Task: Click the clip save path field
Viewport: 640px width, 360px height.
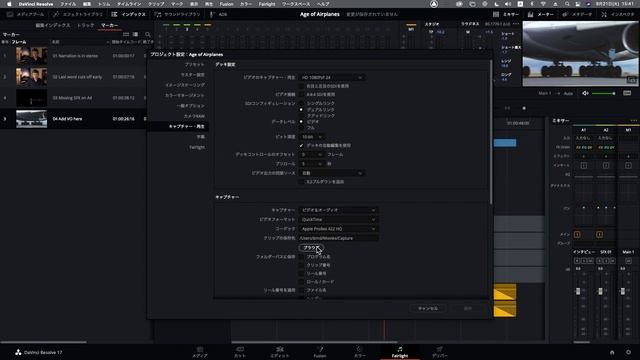Action: click(x=338, y=238)
